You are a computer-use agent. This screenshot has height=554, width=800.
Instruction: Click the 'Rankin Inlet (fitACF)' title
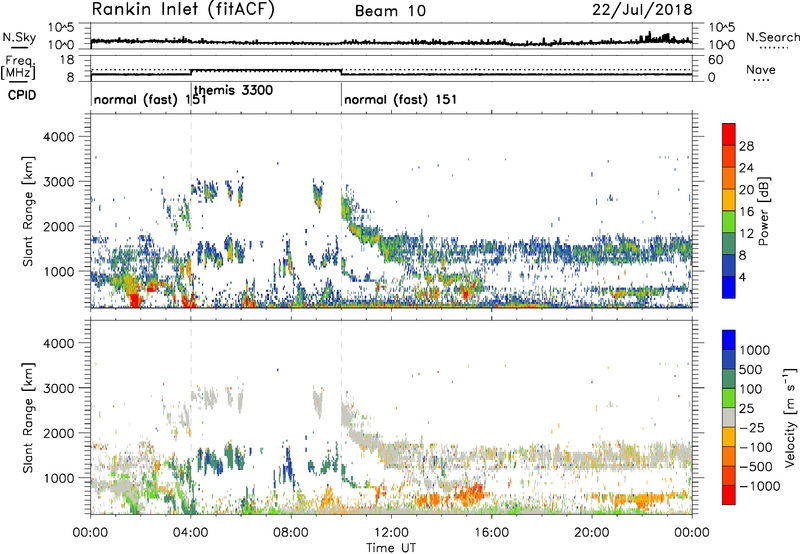click(x=183, y=10)
